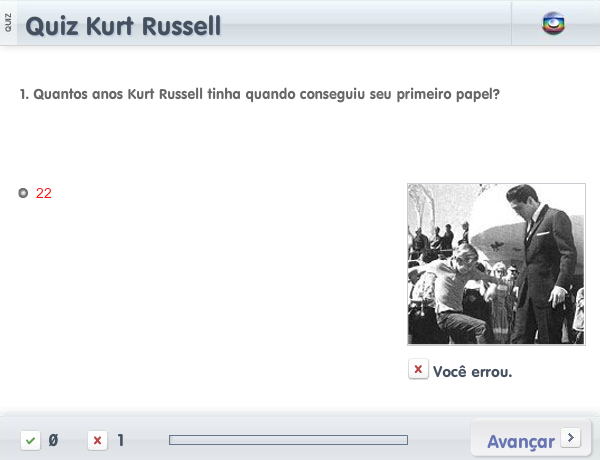The width and height of the screenshot is (600, 460).
Task: Click the red X icon beside Você errou
Action: pos(418,369)
